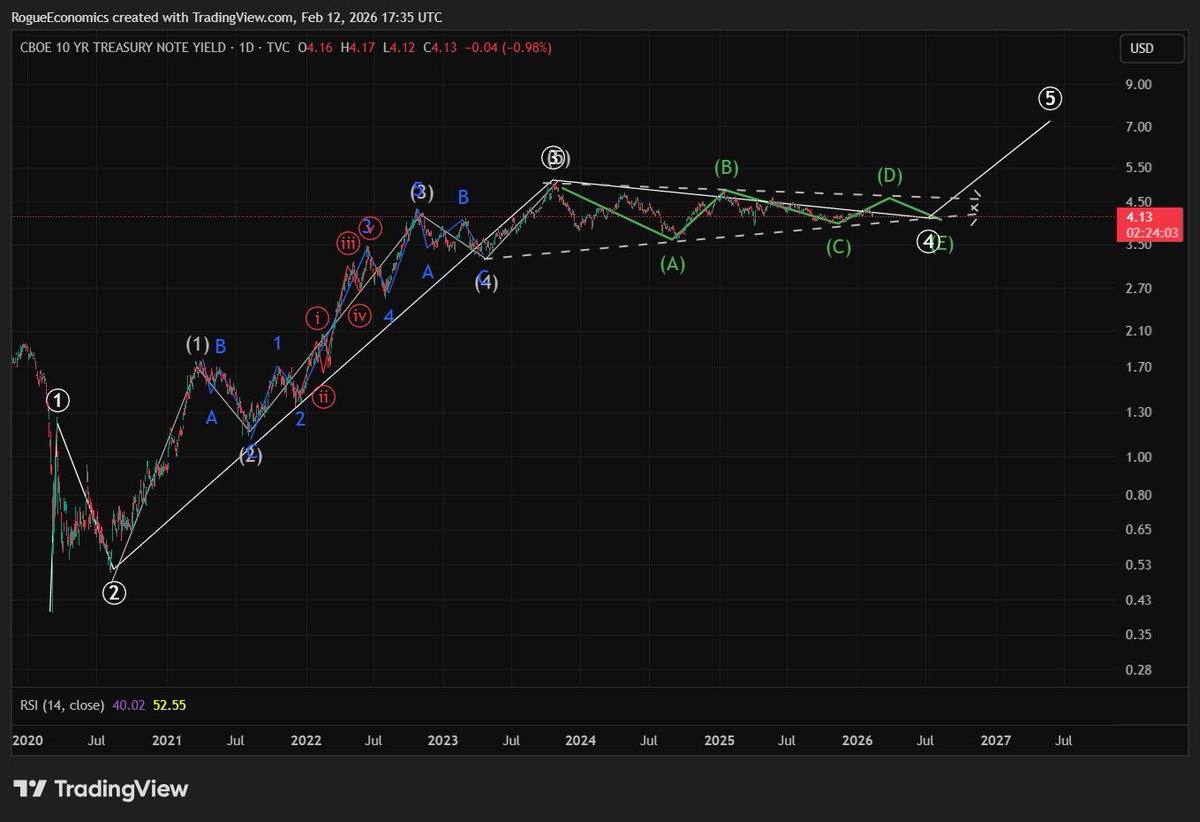Select the green (D) wave label
Screen dimensions: 1200x822
tap(890, 176)
